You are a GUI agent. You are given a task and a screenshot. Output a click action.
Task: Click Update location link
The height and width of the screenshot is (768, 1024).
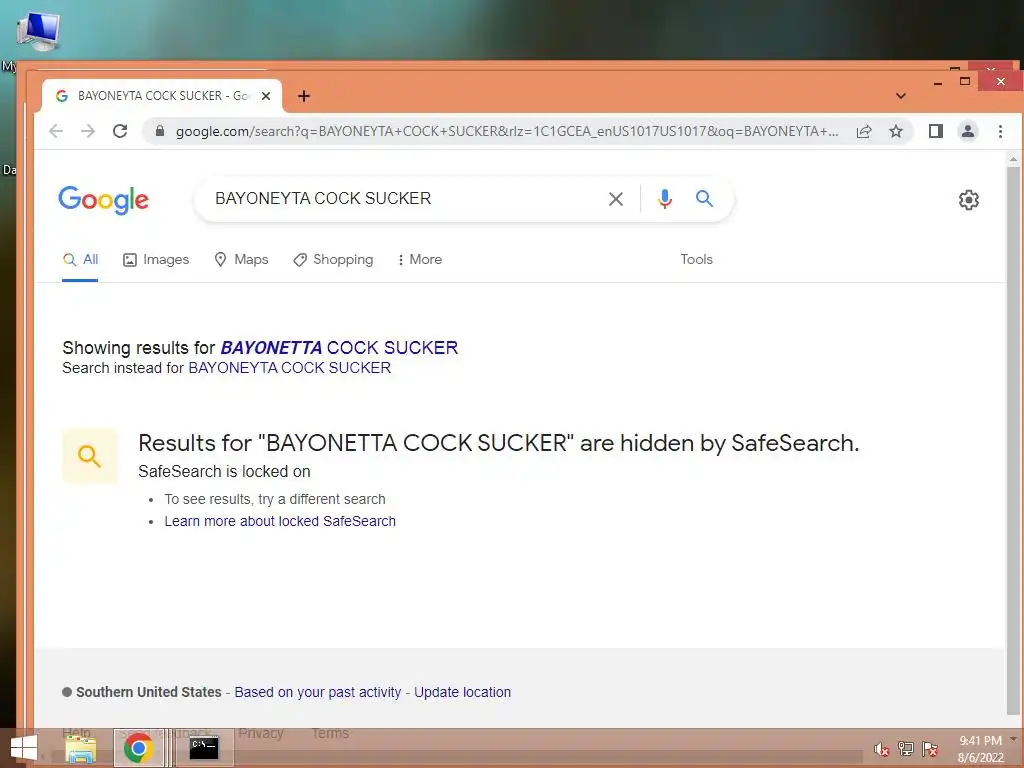[x=462, y=692]
